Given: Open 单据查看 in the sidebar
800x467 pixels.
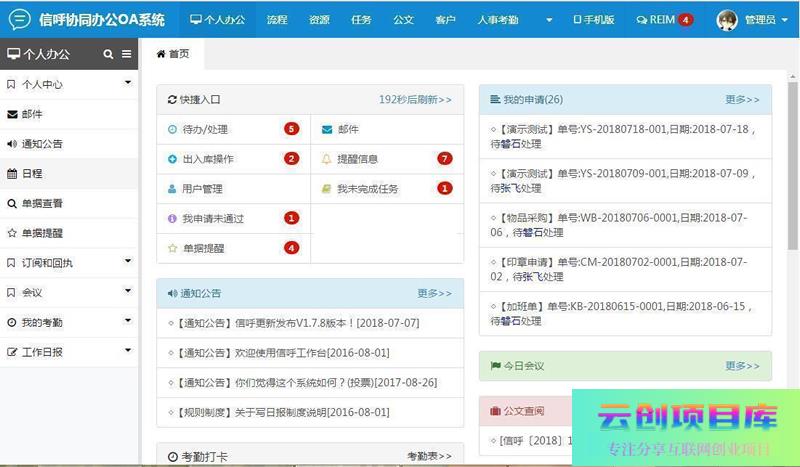Looking at the screenshot, I should (42, 203).
